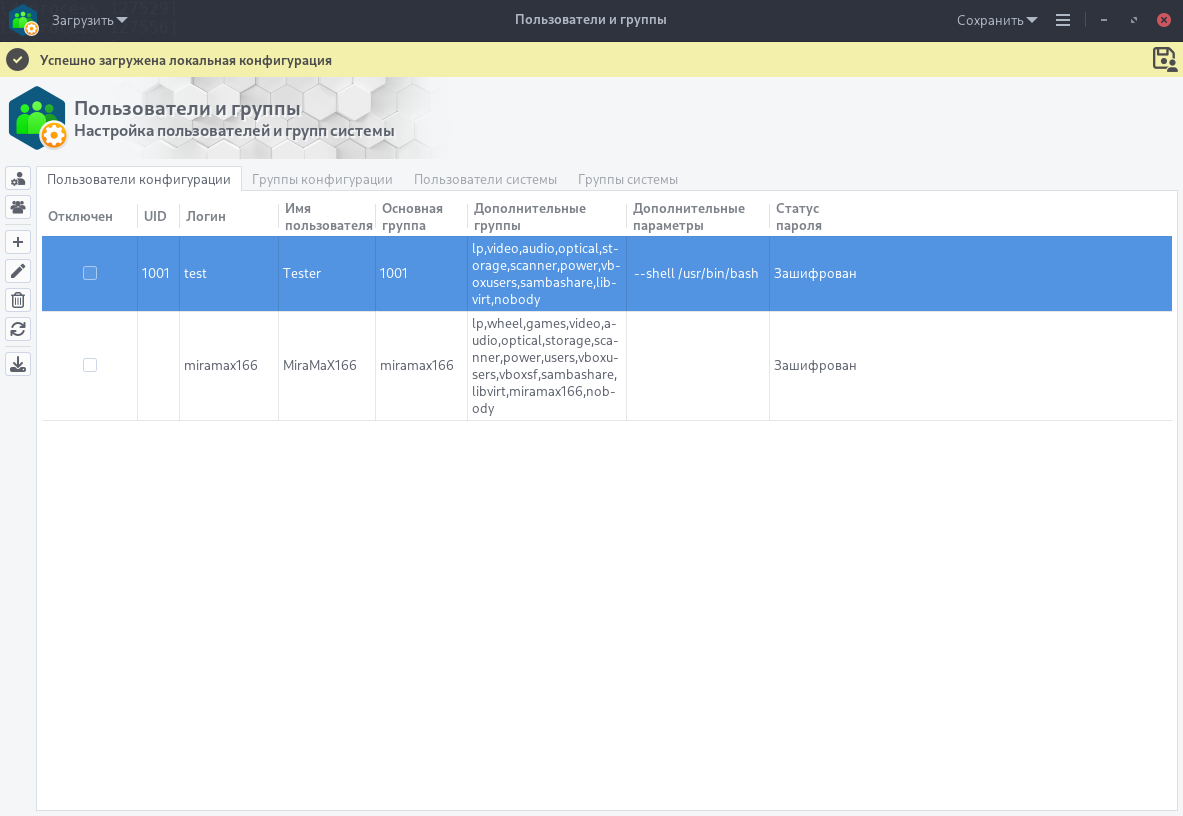Screen dimensions: 1183x816
Task: Click the Статус пароля column header
Action: click(798, 217)
